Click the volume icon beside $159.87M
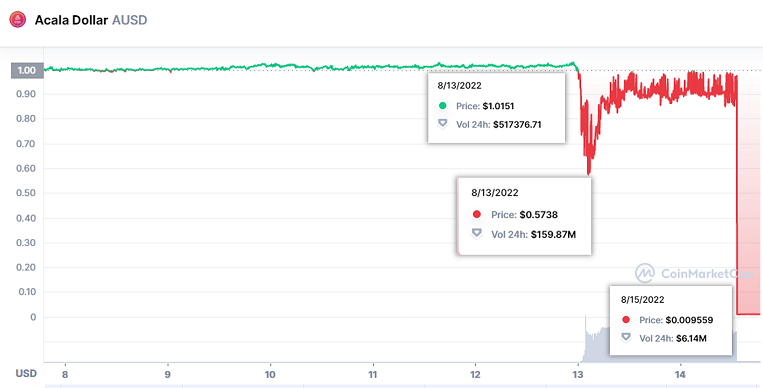The image size is (763, 388). [477, 234]
